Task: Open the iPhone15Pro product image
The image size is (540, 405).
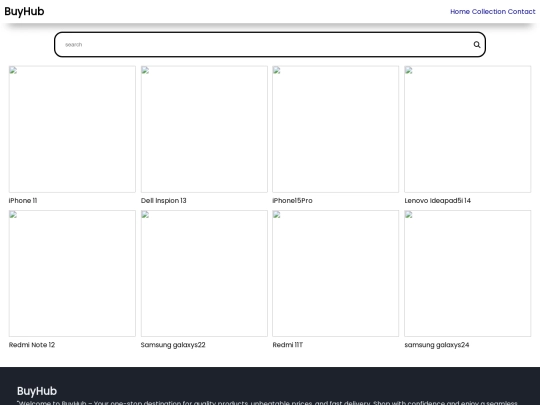Action: click(335, 129)
